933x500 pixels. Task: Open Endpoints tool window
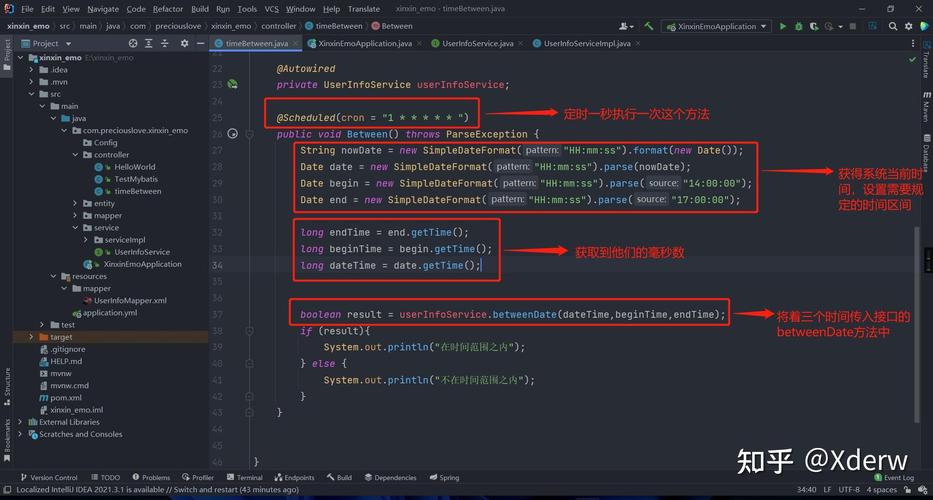pos(295,477)
